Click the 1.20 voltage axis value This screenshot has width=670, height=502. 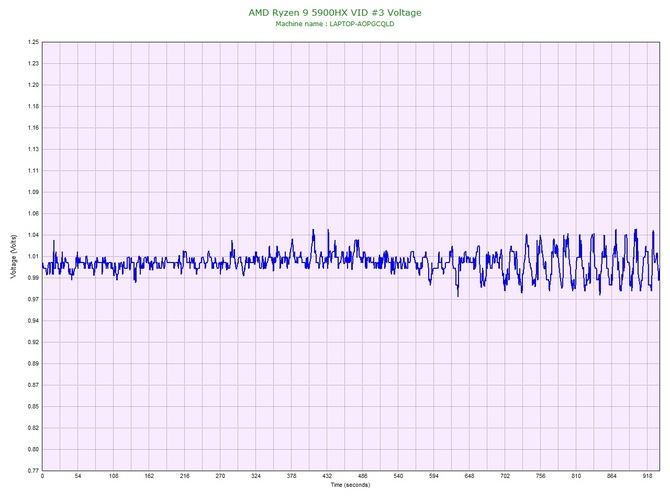tap(33, 85)
